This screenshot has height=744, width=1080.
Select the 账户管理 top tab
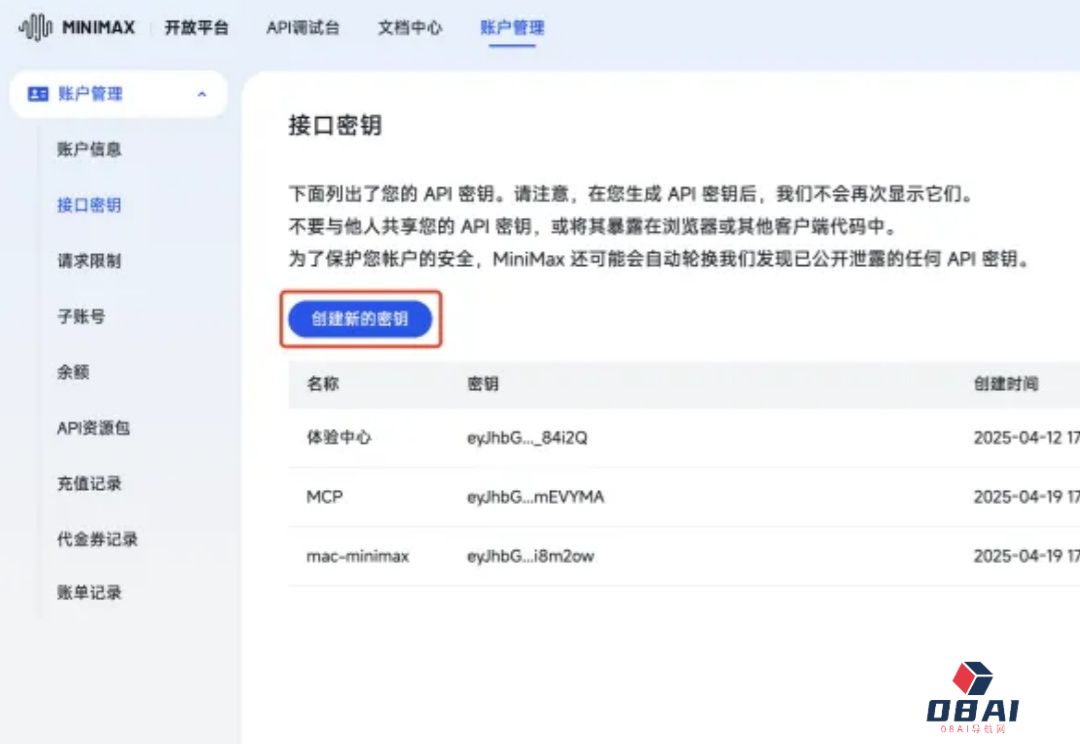(512, 28)
